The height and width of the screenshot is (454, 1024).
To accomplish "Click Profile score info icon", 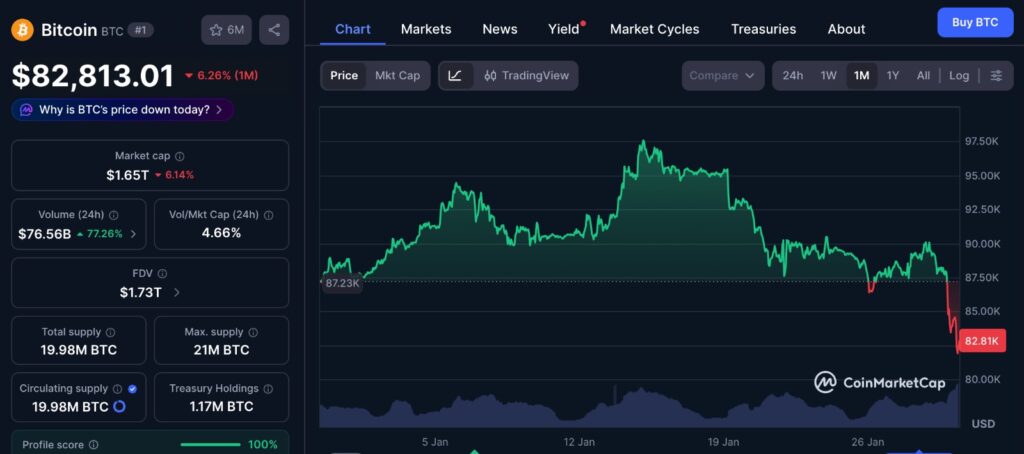I will pos(94,445).
